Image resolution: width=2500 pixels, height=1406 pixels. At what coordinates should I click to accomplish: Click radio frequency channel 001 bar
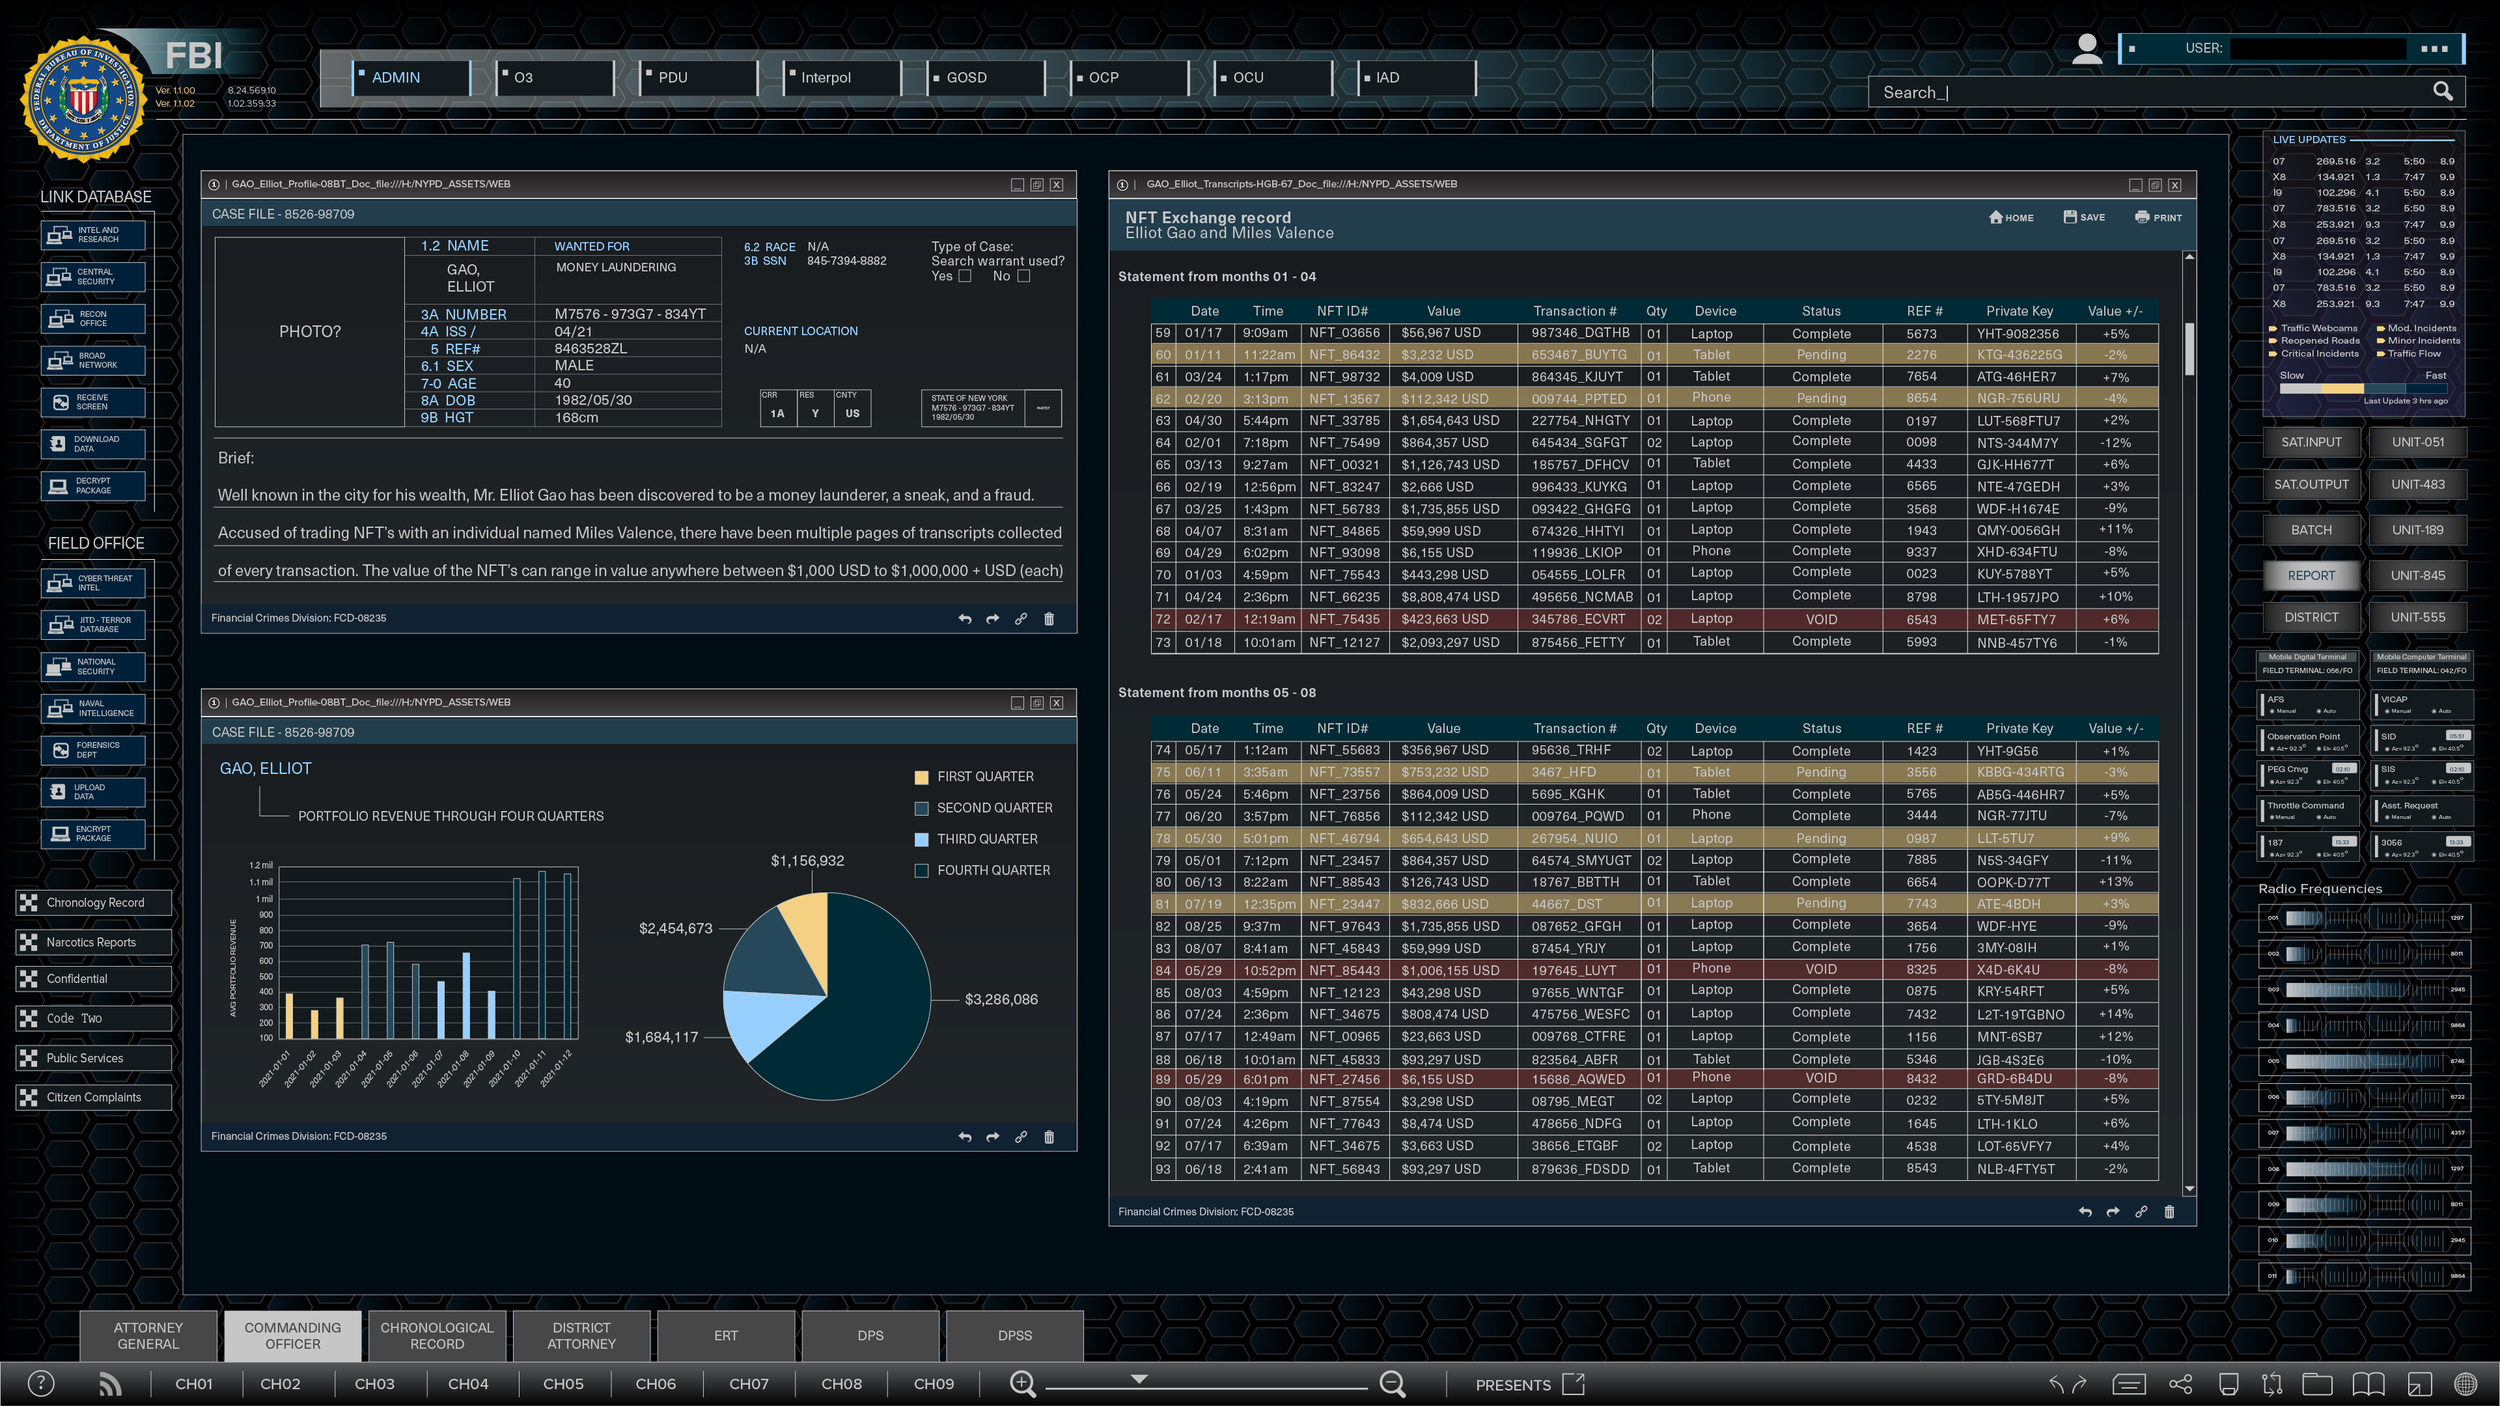2364,918
